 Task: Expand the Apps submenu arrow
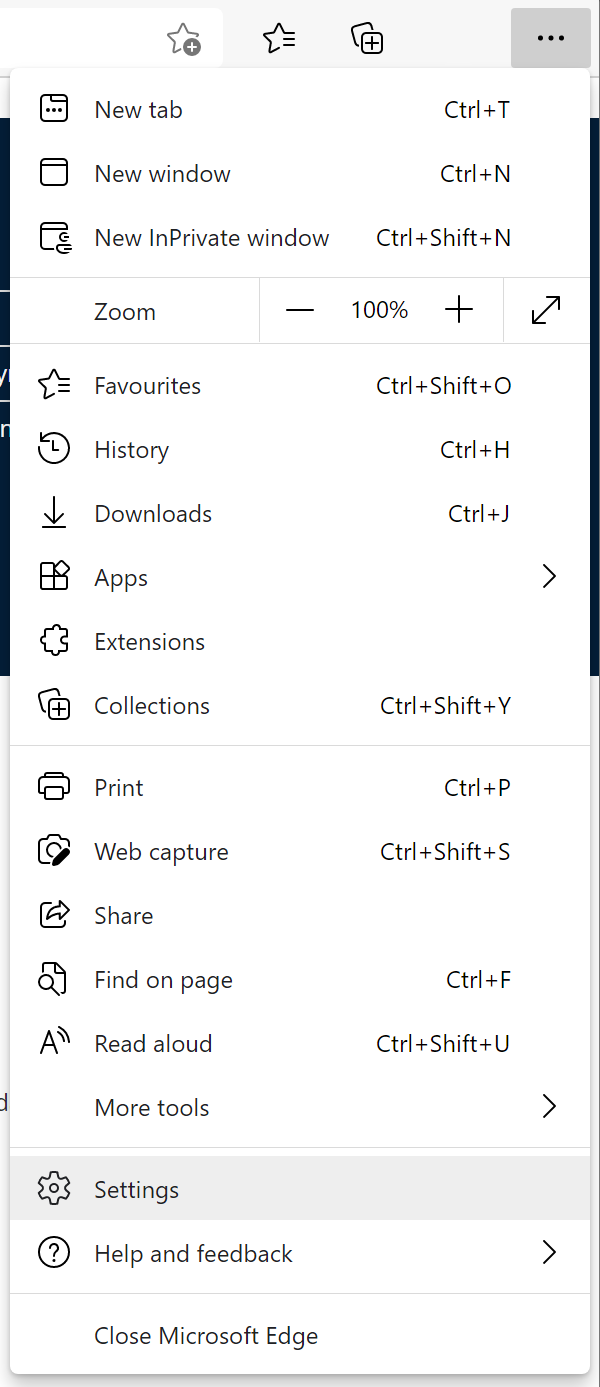pos(548,577)
